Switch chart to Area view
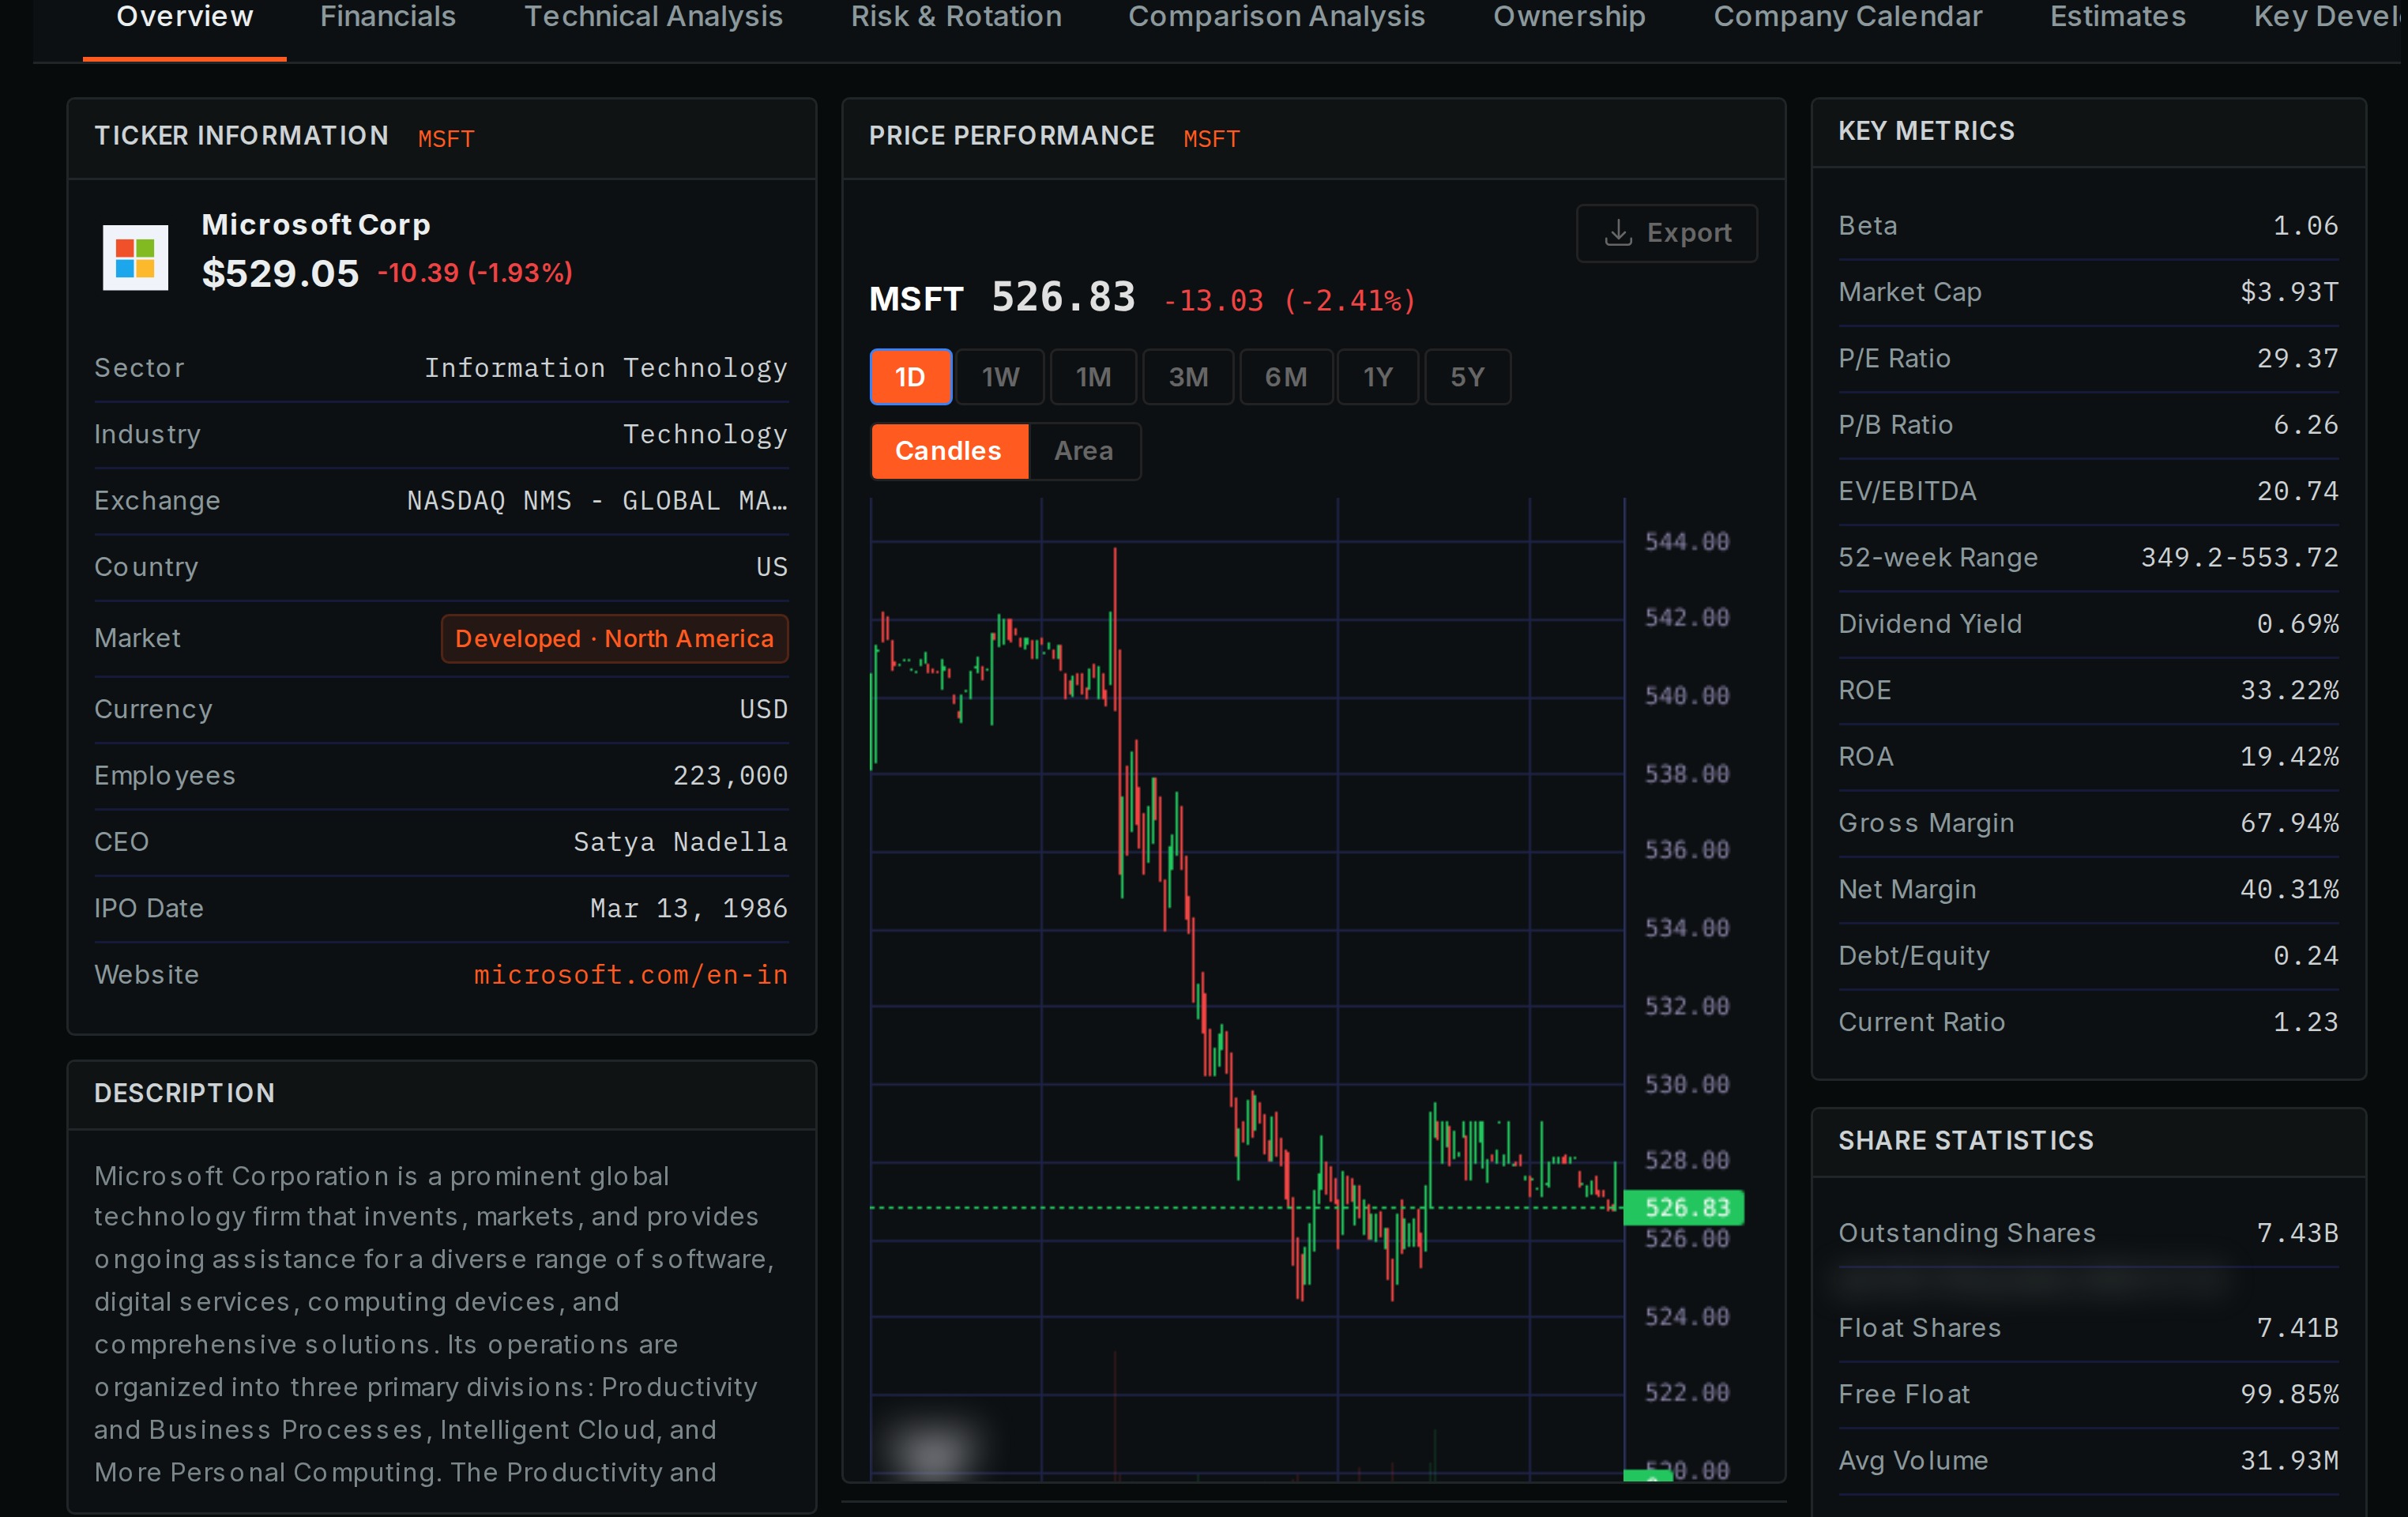This screenshot has width=2408, height=1517. click(x=1083, y=451)
